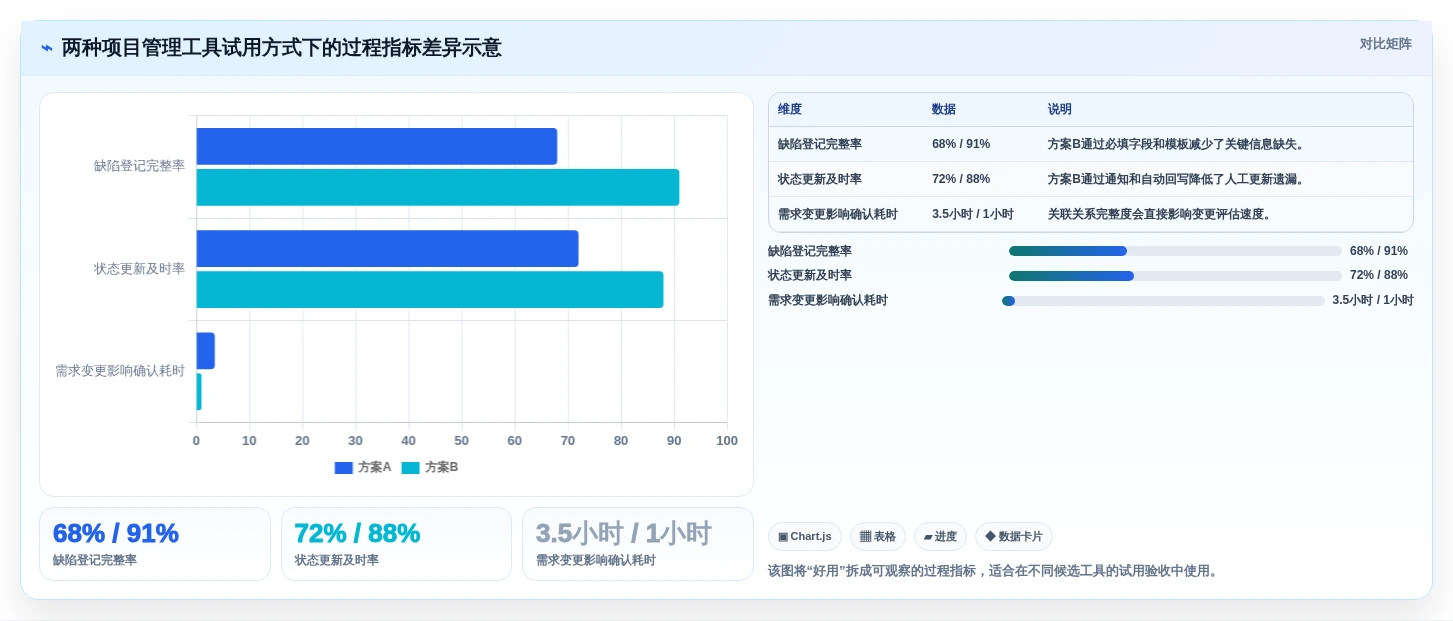Click the 72% / 88% data card

pyautogui.click(x=396, y=544)
